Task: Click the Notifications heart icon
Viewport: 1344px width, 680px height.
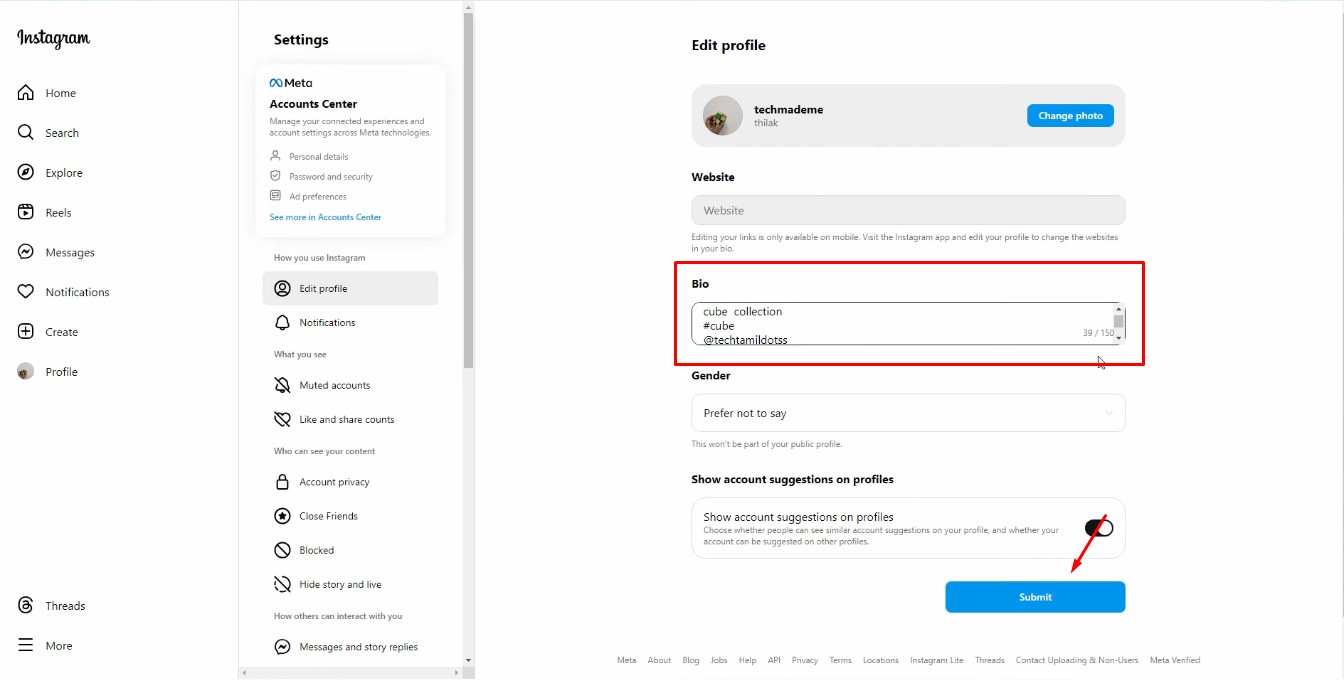Action: (x=24, y=291)
